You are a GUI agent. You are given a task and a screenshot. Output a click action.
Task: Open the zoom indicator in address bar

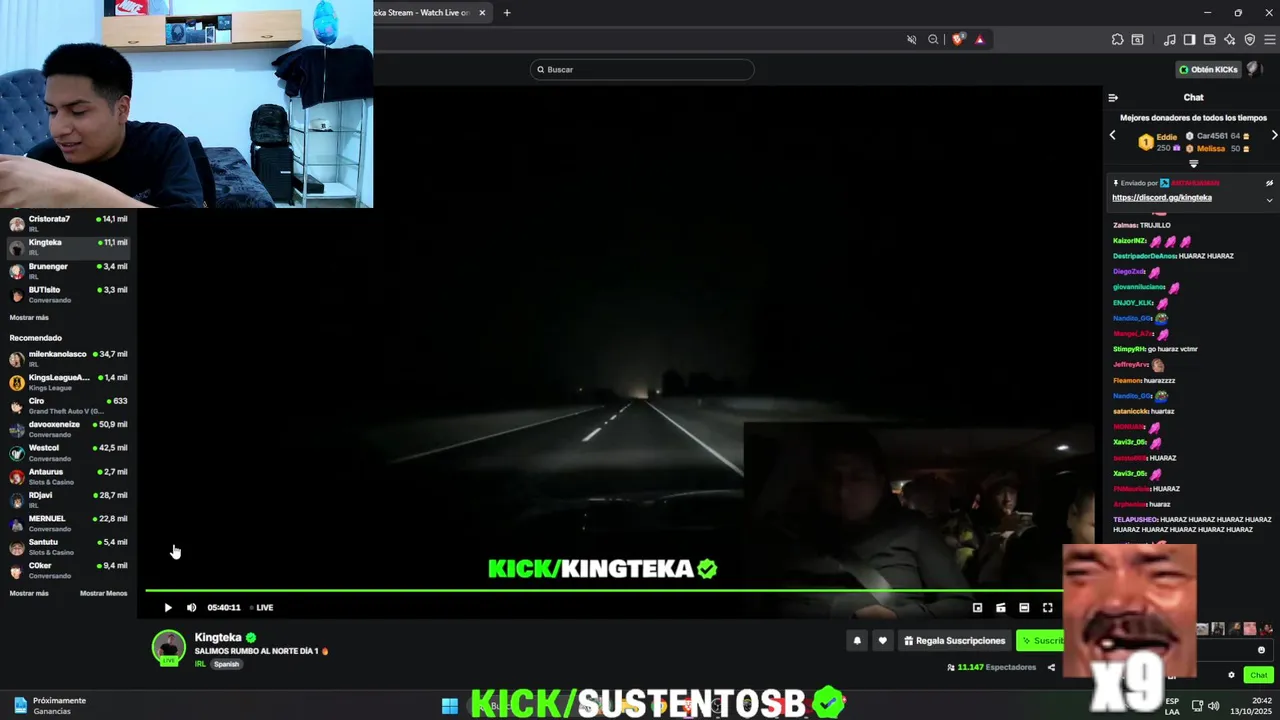click(x=933, y=40)
